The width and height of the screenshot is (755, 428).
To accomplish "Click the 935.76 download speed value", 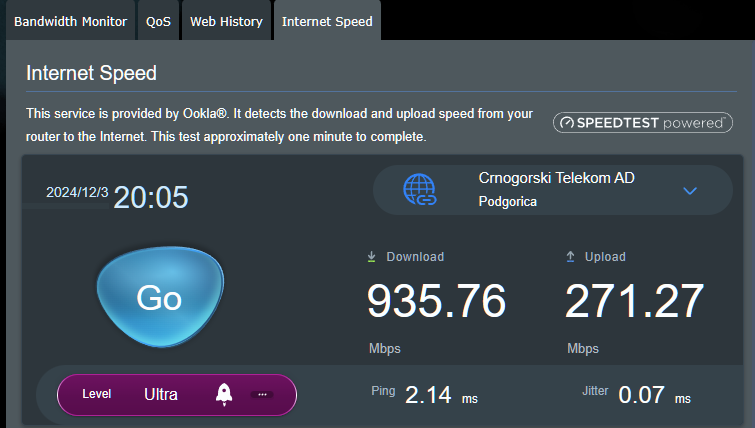I will coord(436,301).
